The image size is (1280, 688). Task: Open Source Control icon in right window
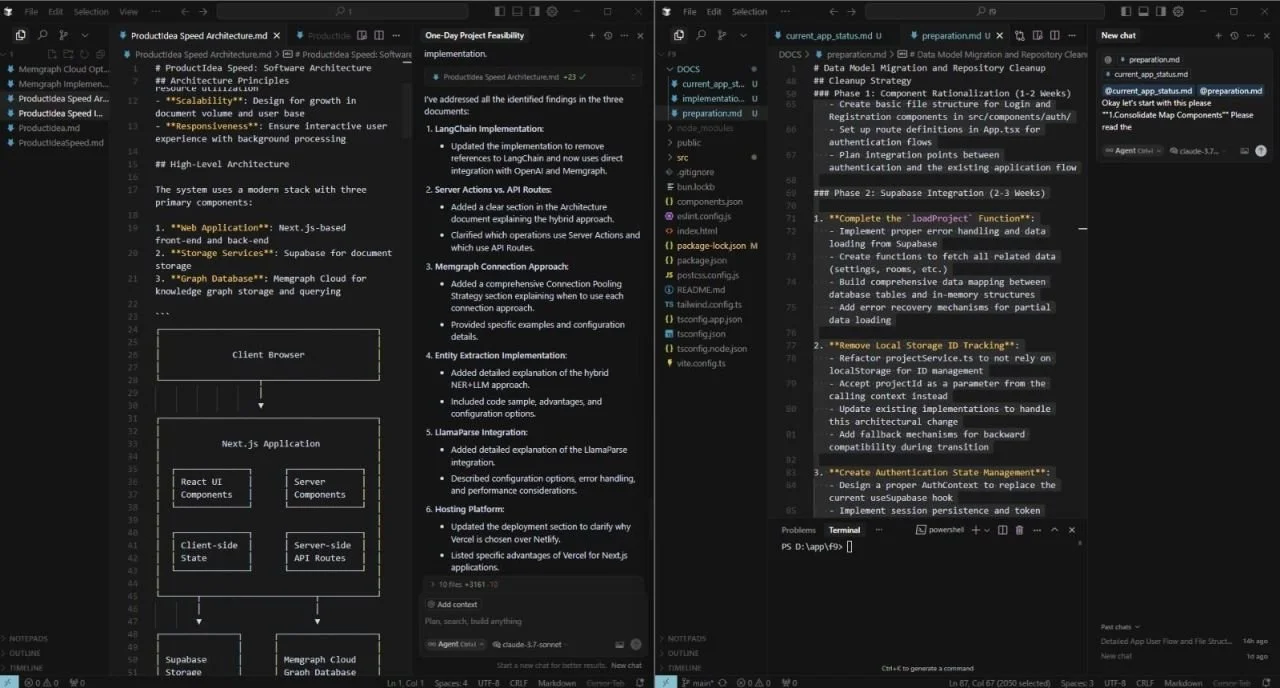point(723,35)
